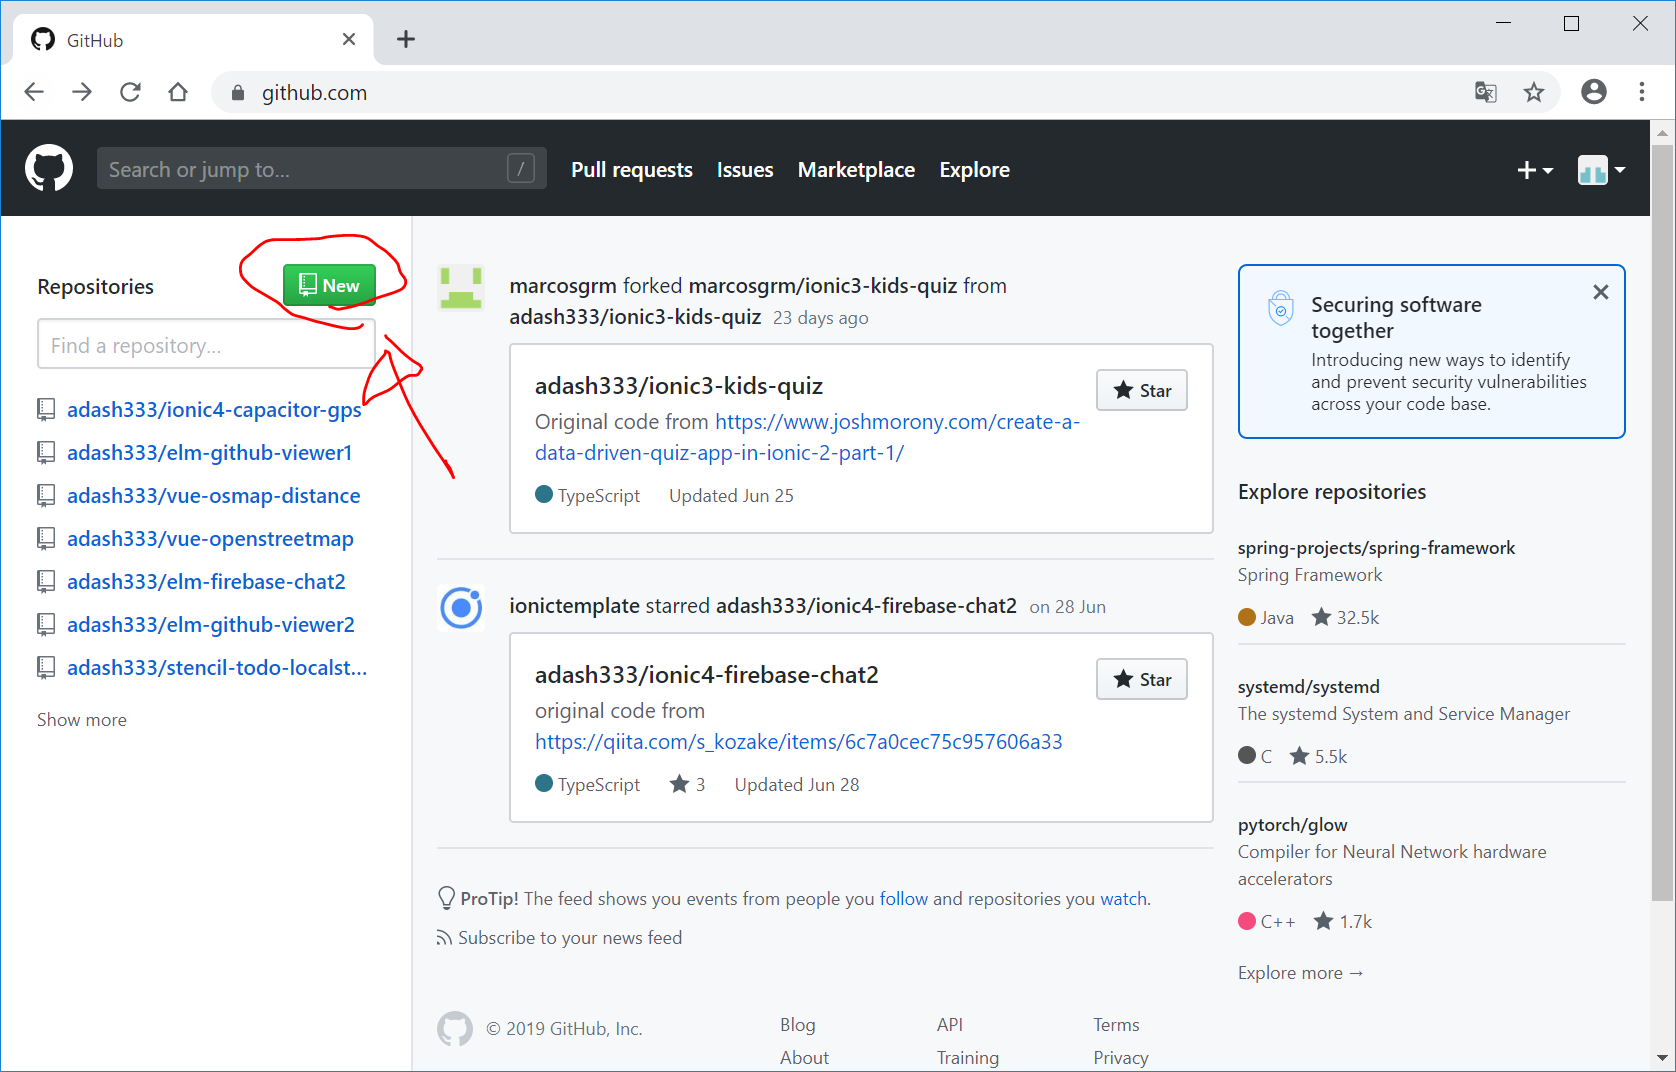Go to browser home page icon
Image resolution: width=1676 pixels, height=1072 pixels.
coord(178,92)
